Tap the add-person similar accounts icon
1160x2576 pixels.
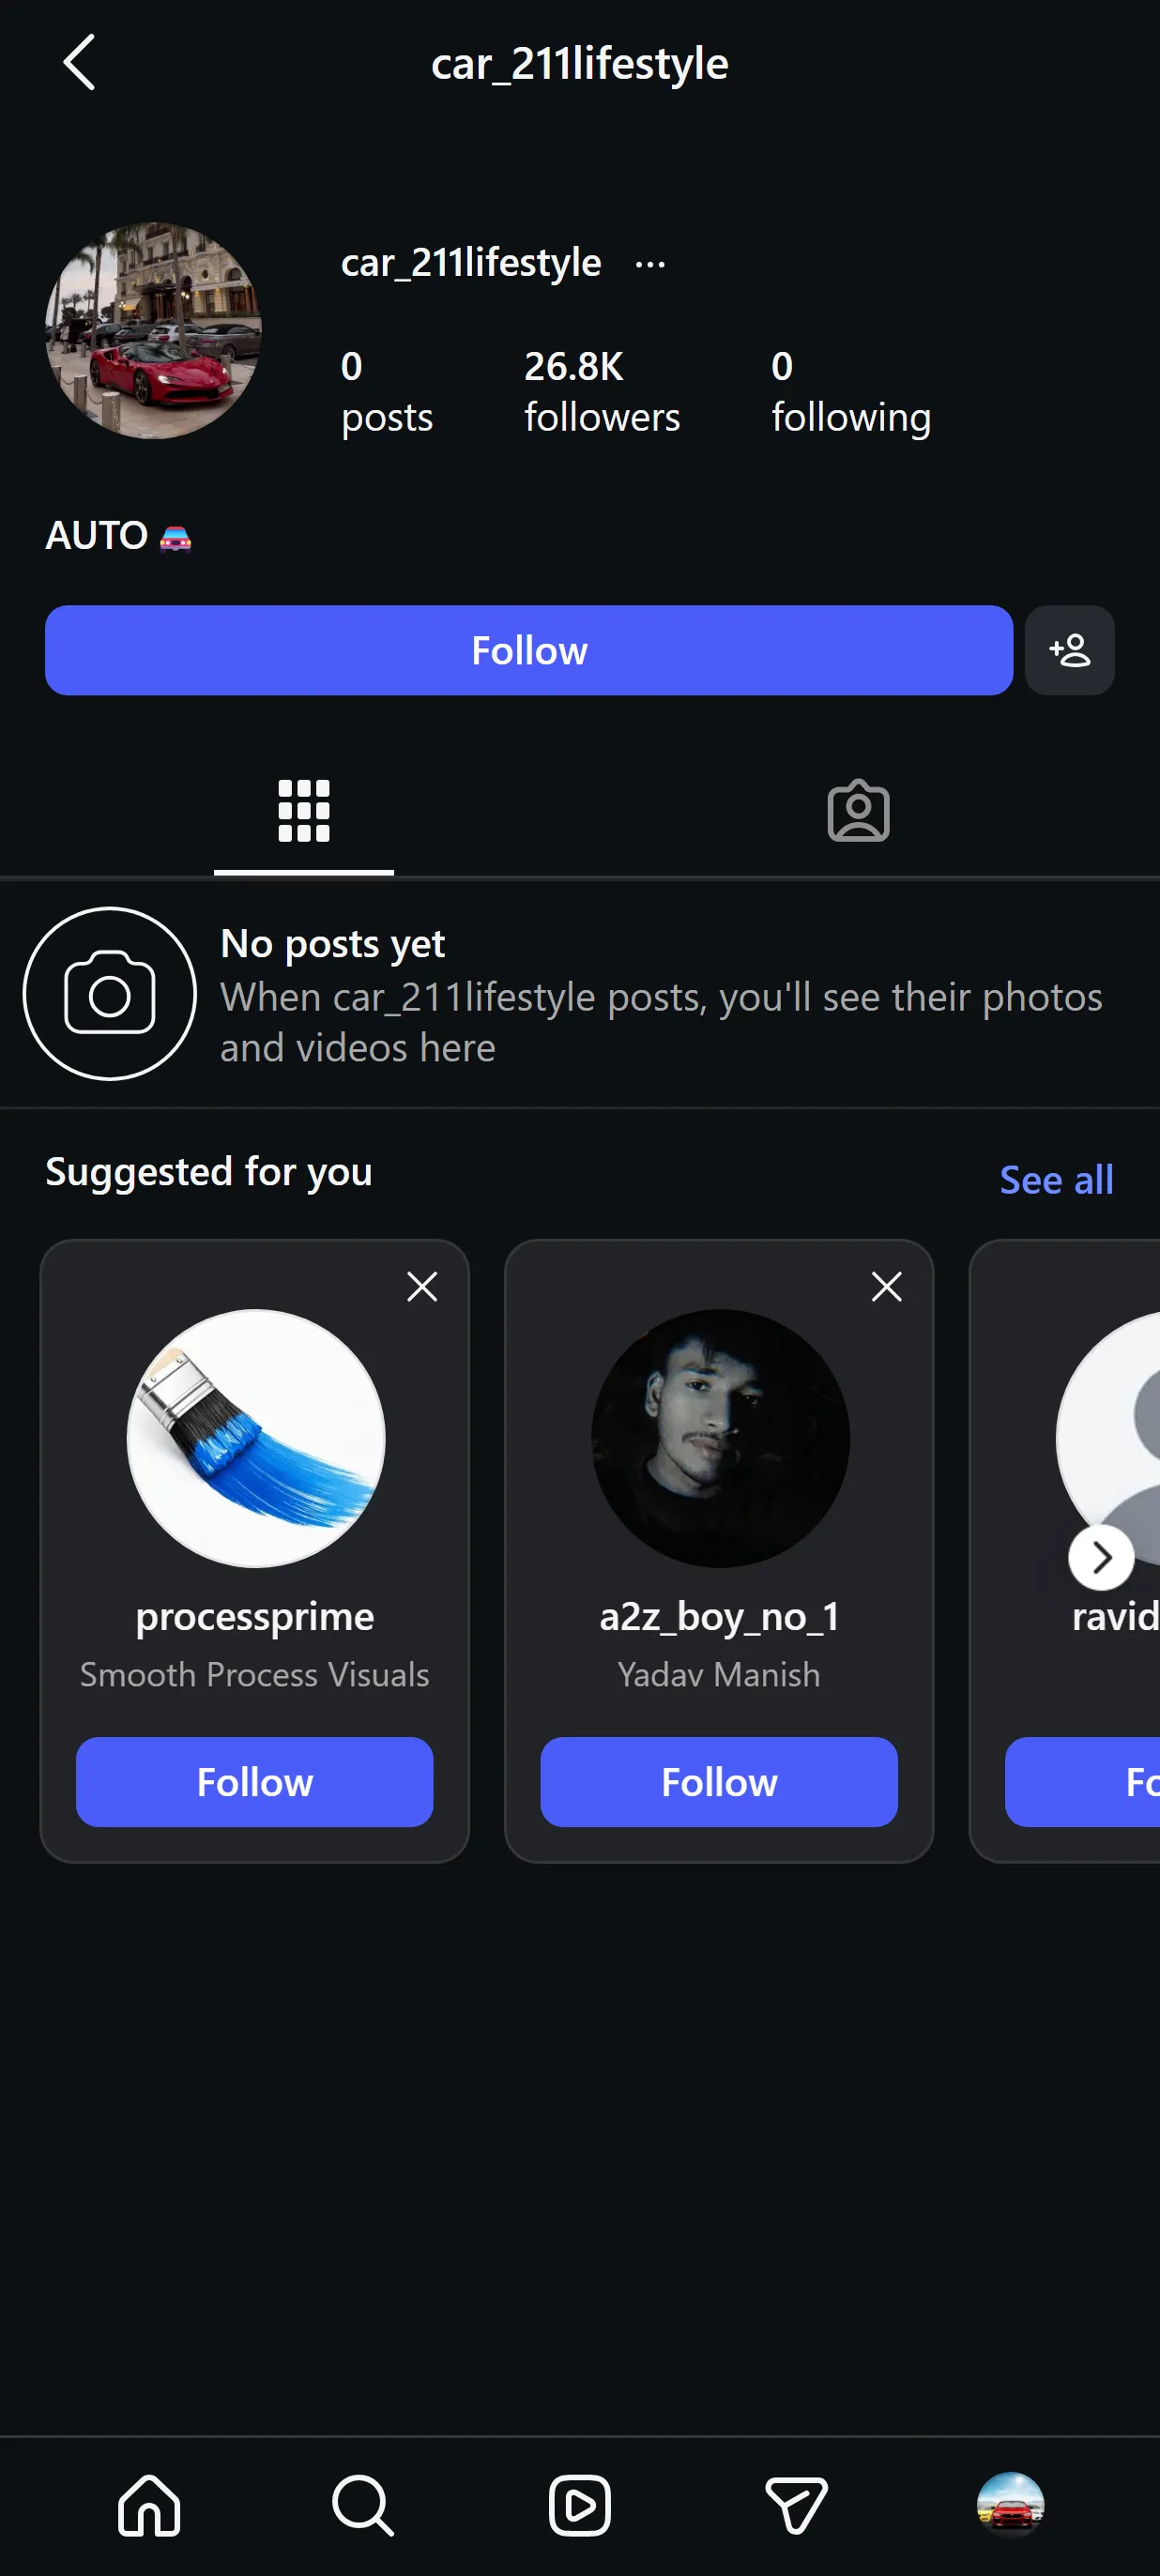pyautogui.click(x=1069, y=650)
